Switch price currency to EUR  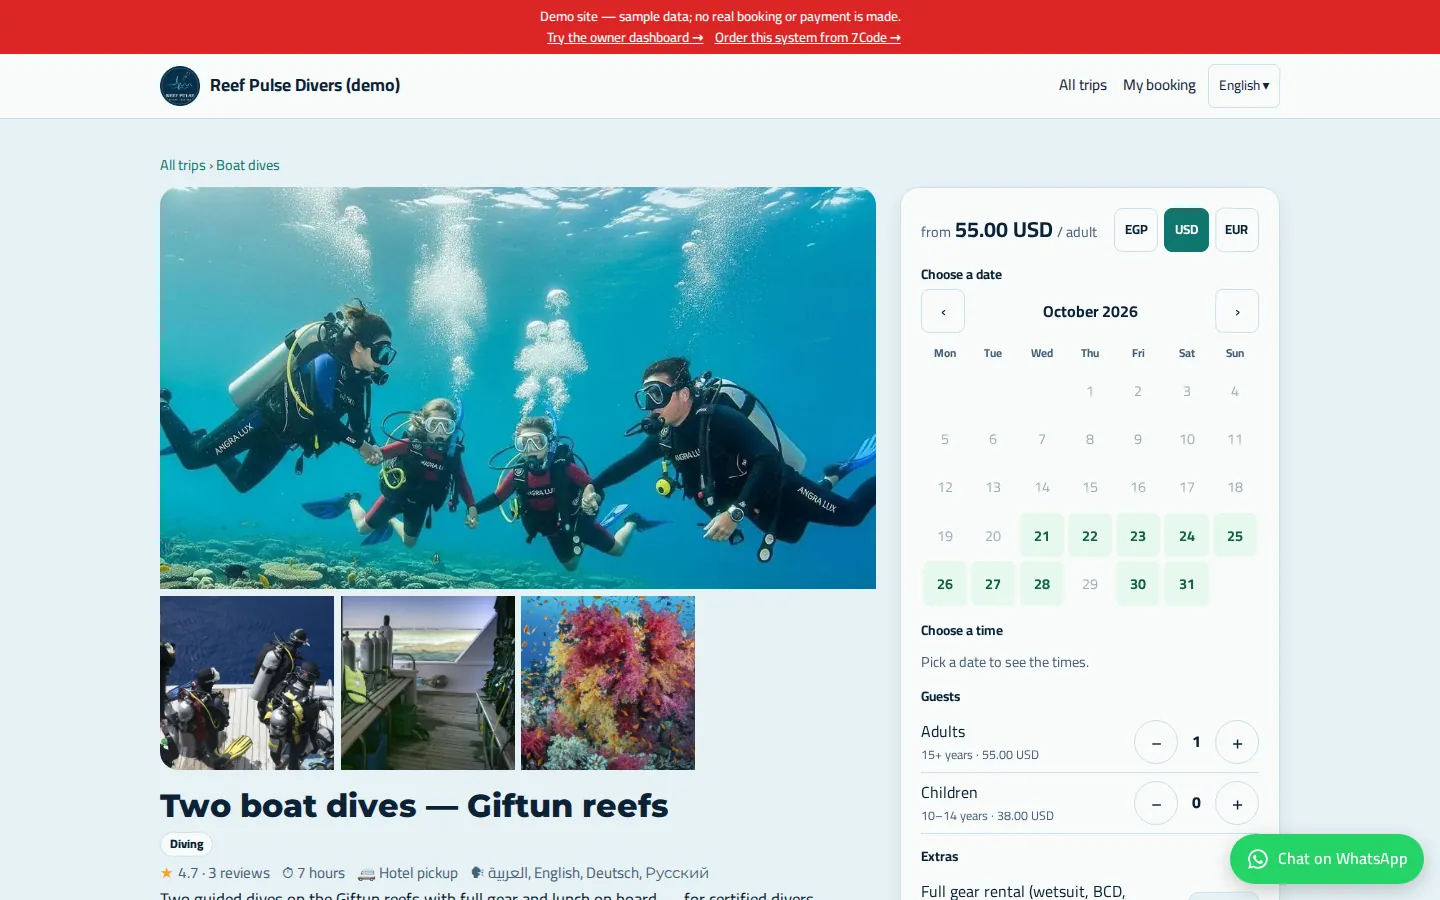pyautogui.click(x=1237, y=230)
